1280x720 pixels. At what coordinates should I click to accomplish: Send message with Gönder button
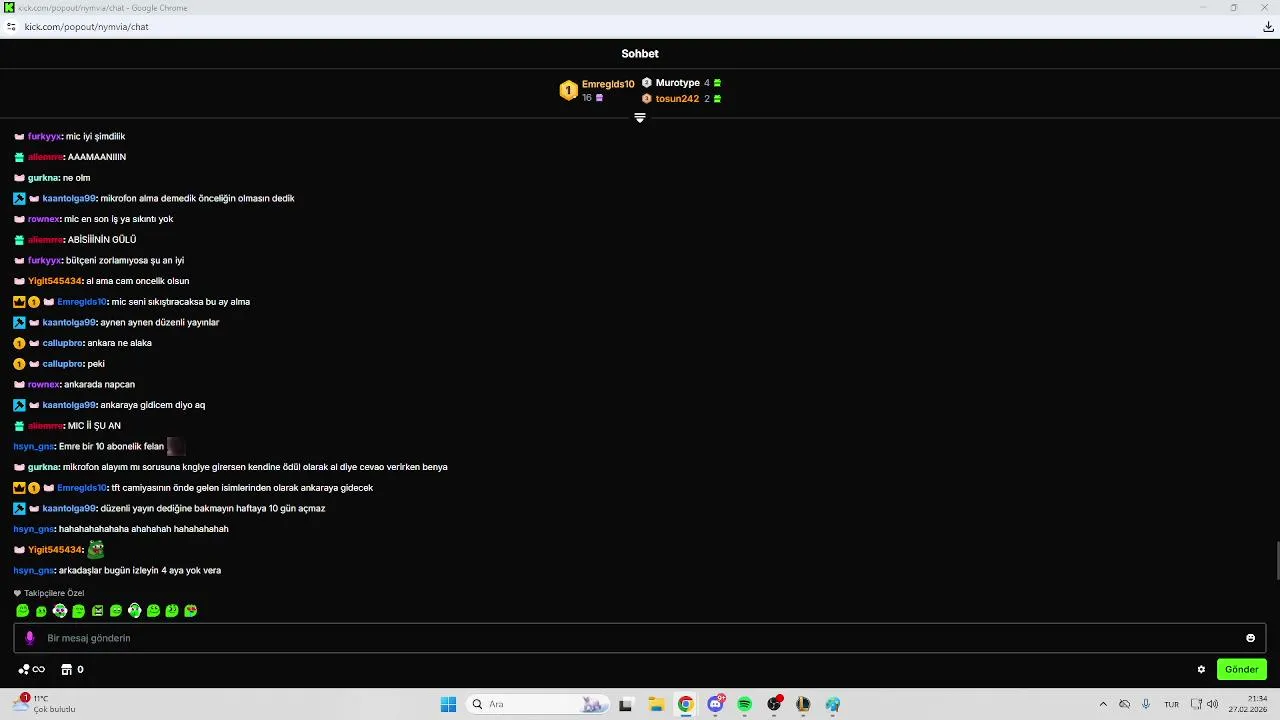click(x=1241, y=669)
